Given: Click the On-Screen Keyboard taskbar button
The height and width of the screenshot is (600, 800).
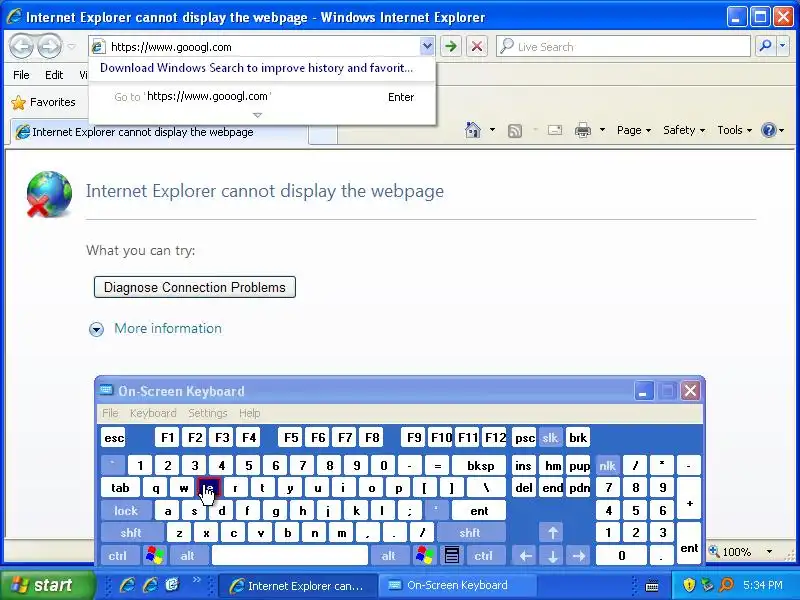Looking at the screenshot, I should click(457, 585).
